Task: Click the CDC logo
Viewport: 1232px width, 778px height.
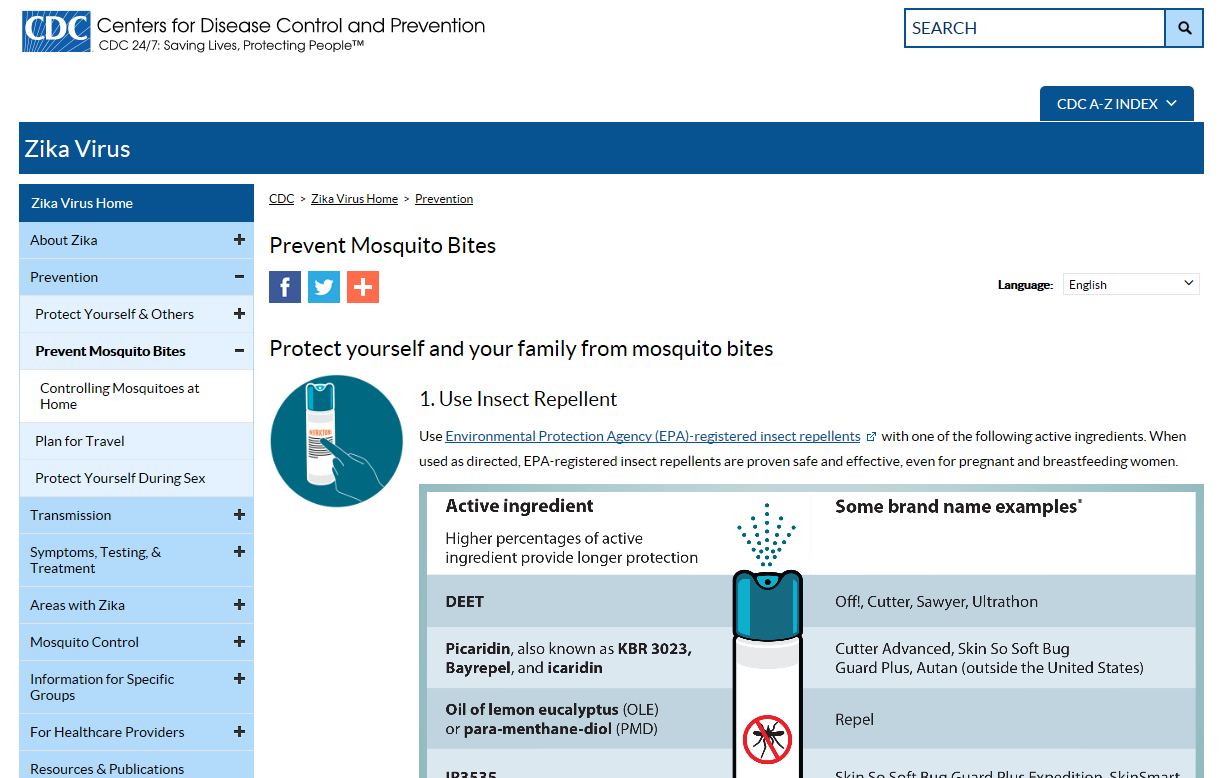Action: (x=57, y=31)
